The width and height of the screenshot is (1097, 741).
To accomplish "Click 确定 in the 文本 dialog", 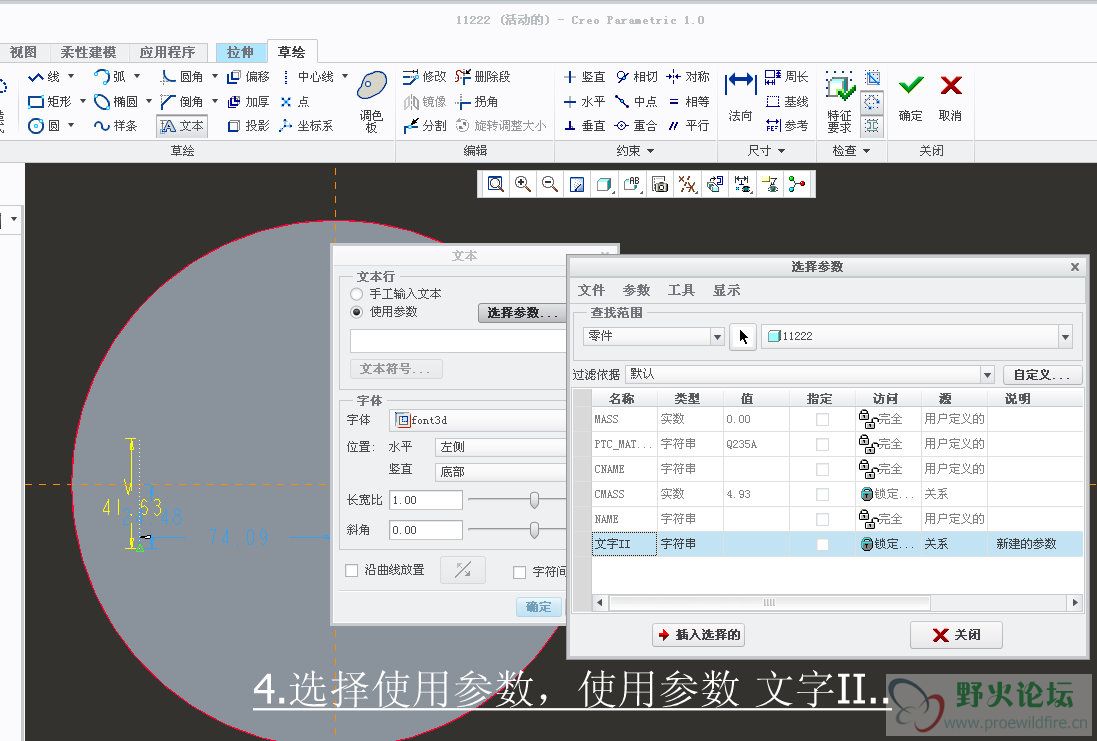I will pyautogui.click(x=539, y=607).
